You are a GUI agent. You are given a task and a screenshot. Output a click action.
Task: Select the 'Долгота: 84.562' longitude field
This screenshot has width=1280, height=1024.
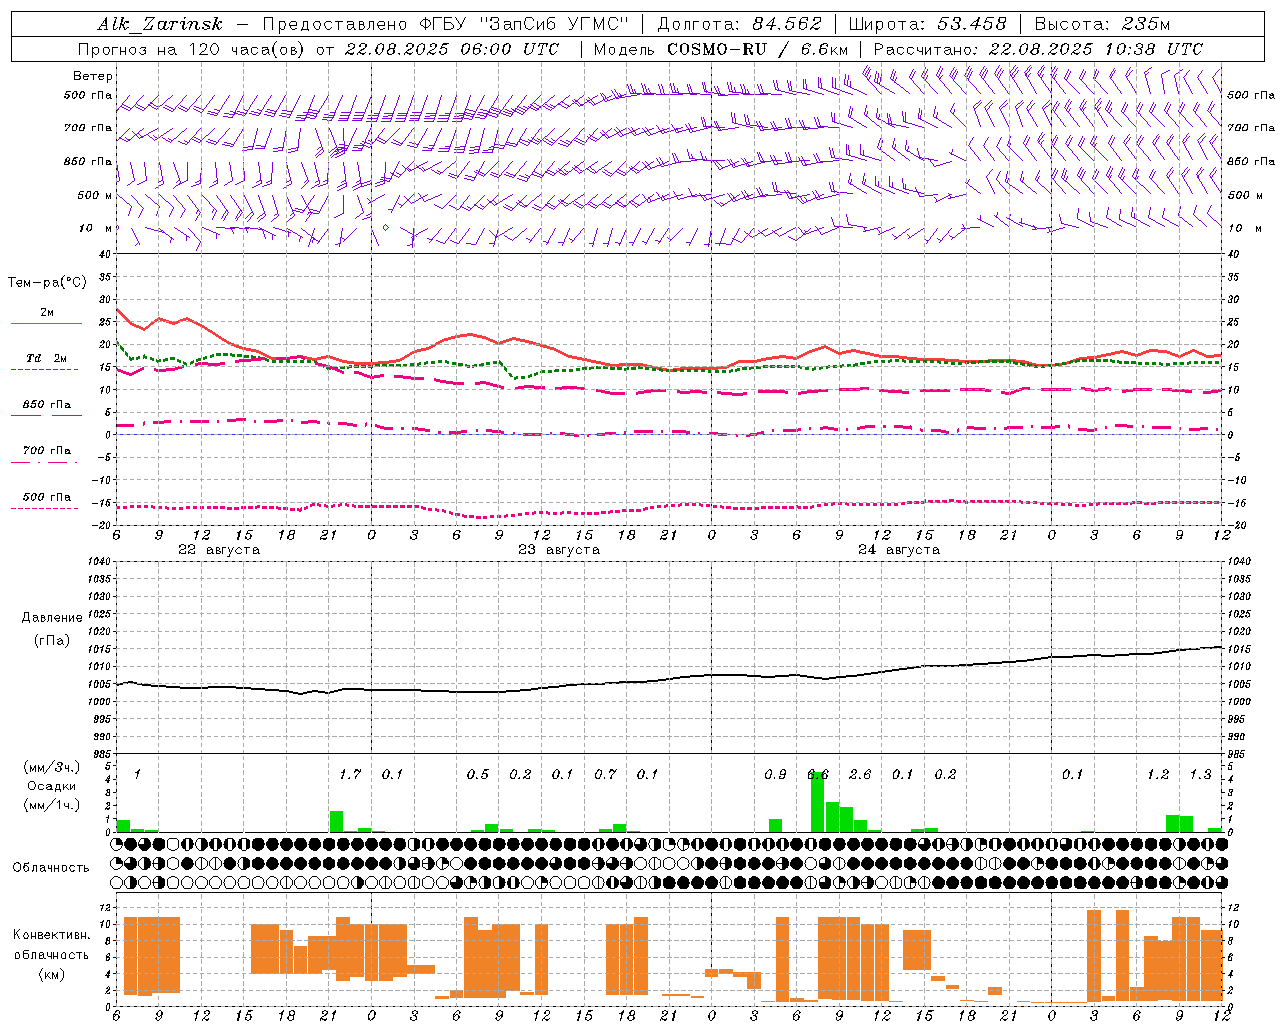click(739, 24)
